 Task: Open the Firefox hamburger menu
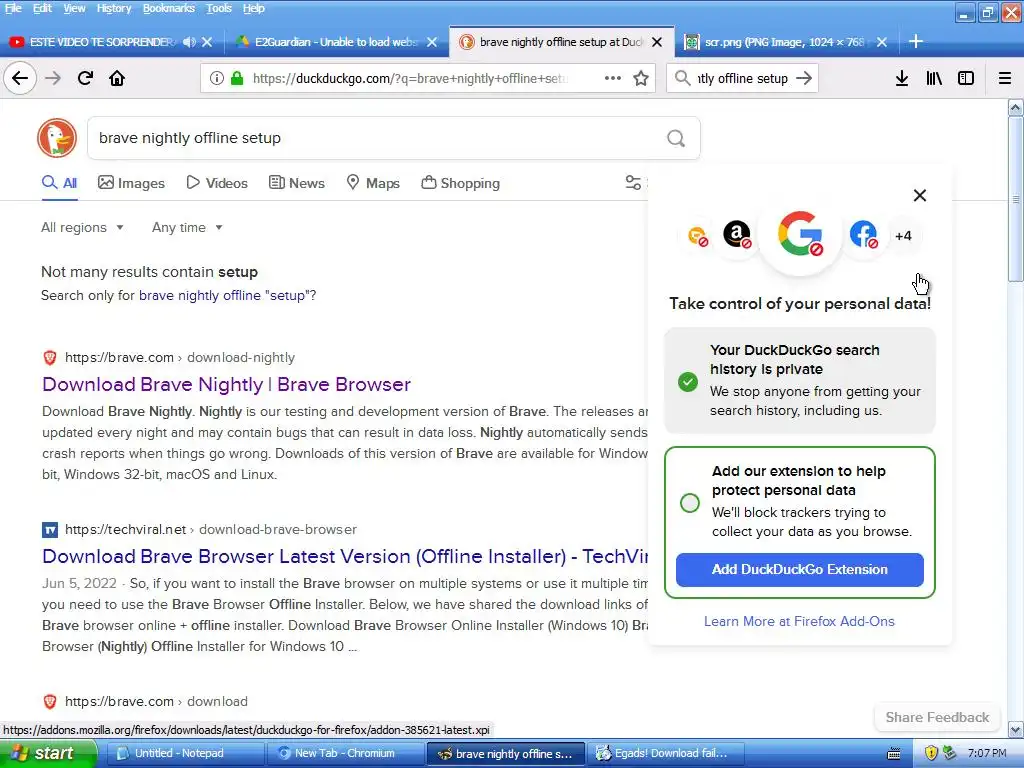point(1004,78)
